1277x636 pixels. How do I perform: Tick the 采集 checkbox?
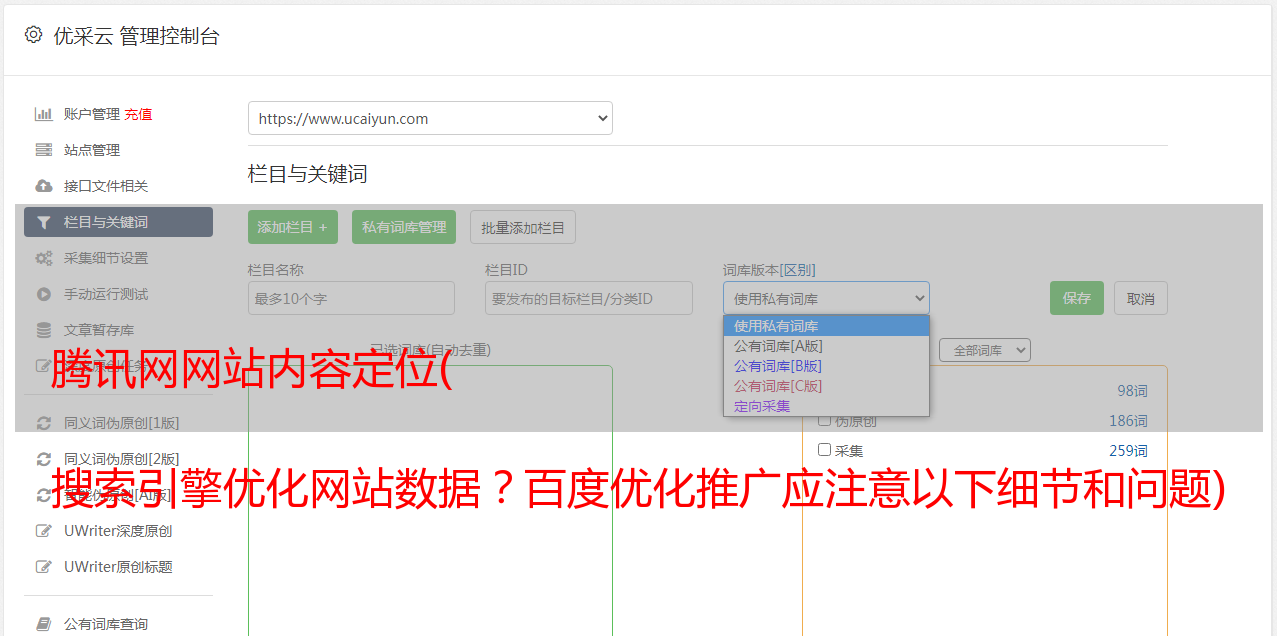click(x=825, y=449)
